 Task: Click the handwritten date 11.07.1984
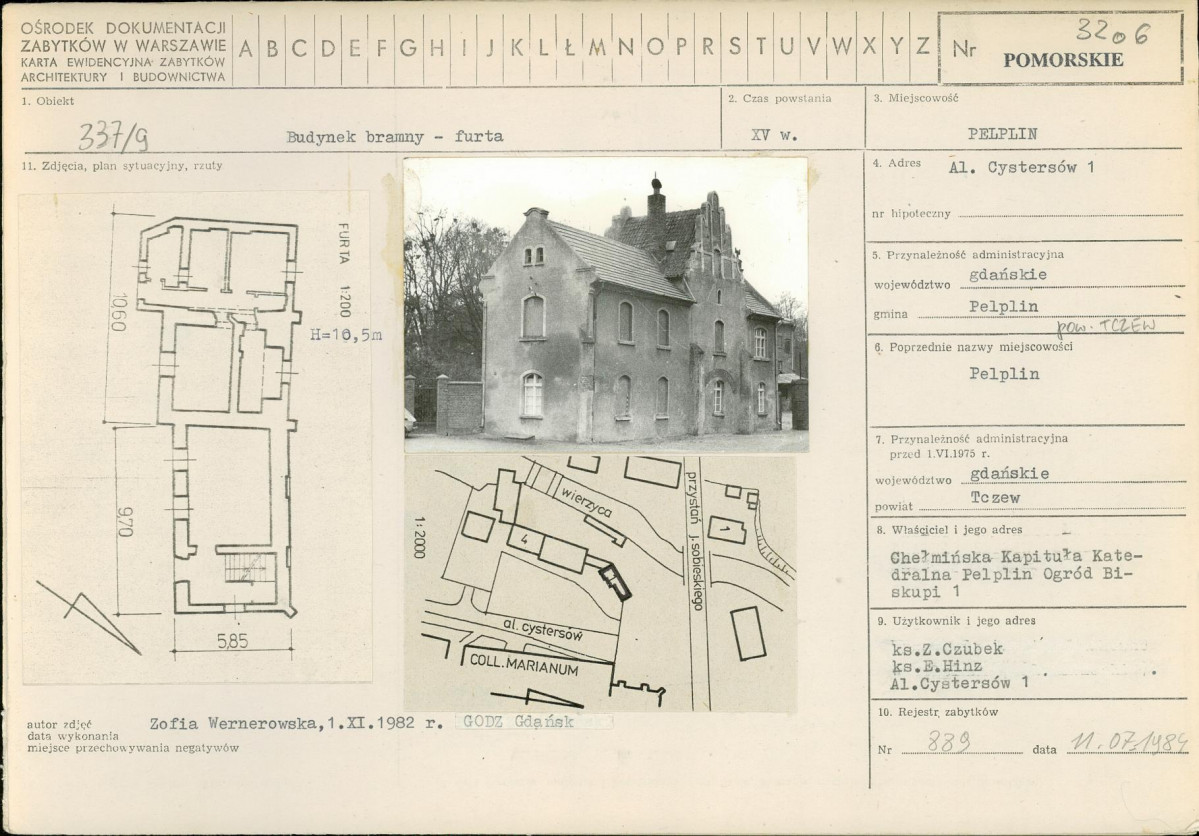coord(1127,741)
